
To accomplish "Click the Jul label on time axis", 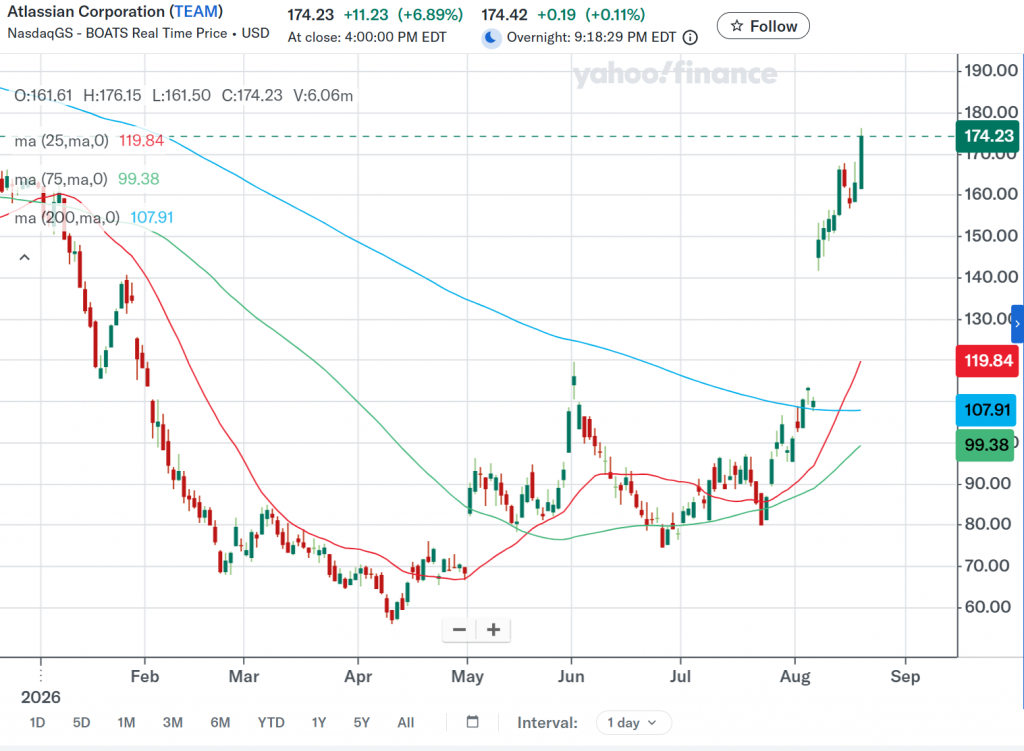I will pyautogui.click(x=680, y=677).
